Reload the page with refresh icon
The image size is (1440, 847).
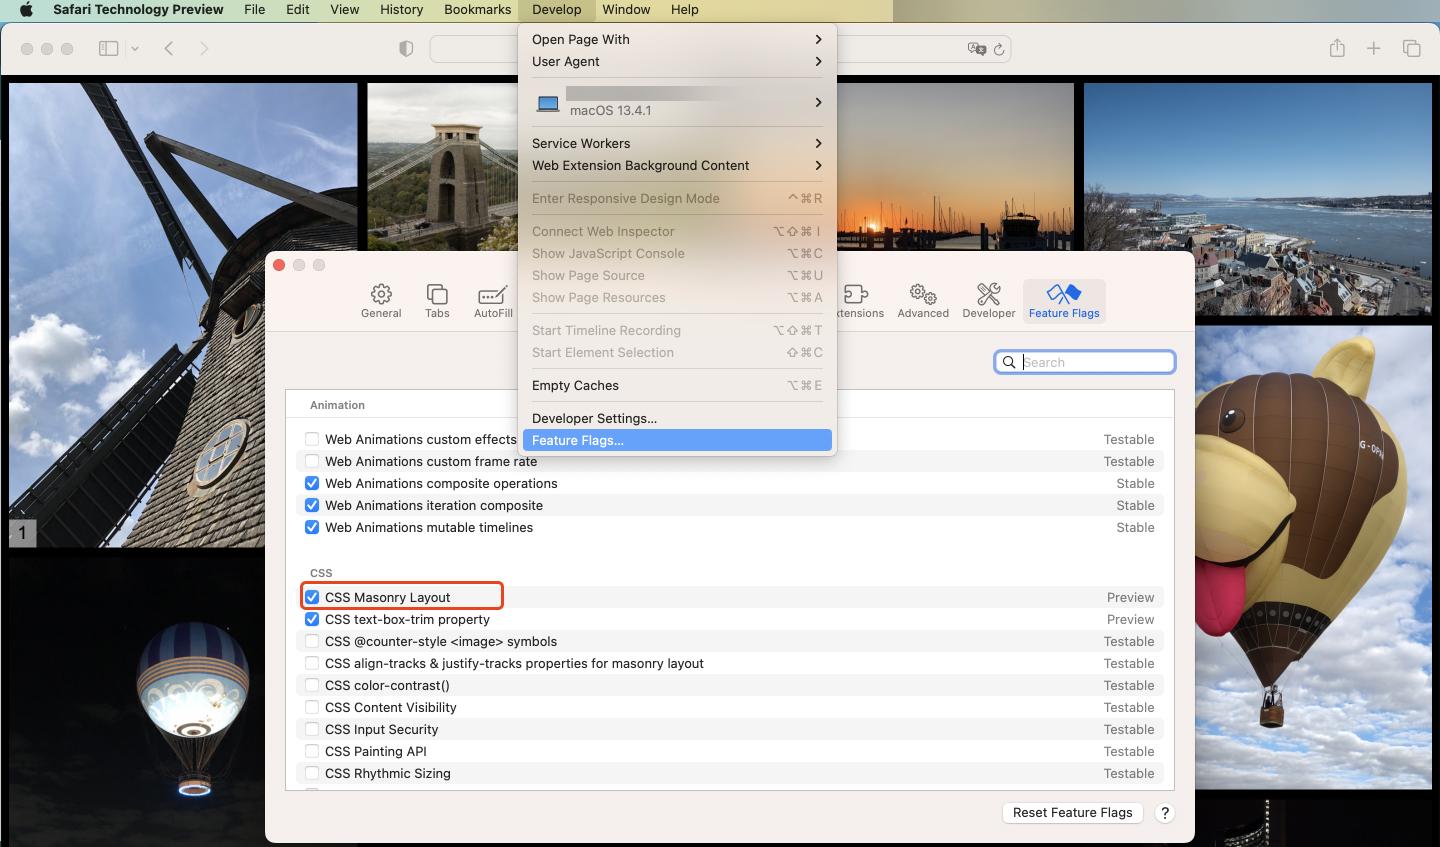tap(999, 49)
